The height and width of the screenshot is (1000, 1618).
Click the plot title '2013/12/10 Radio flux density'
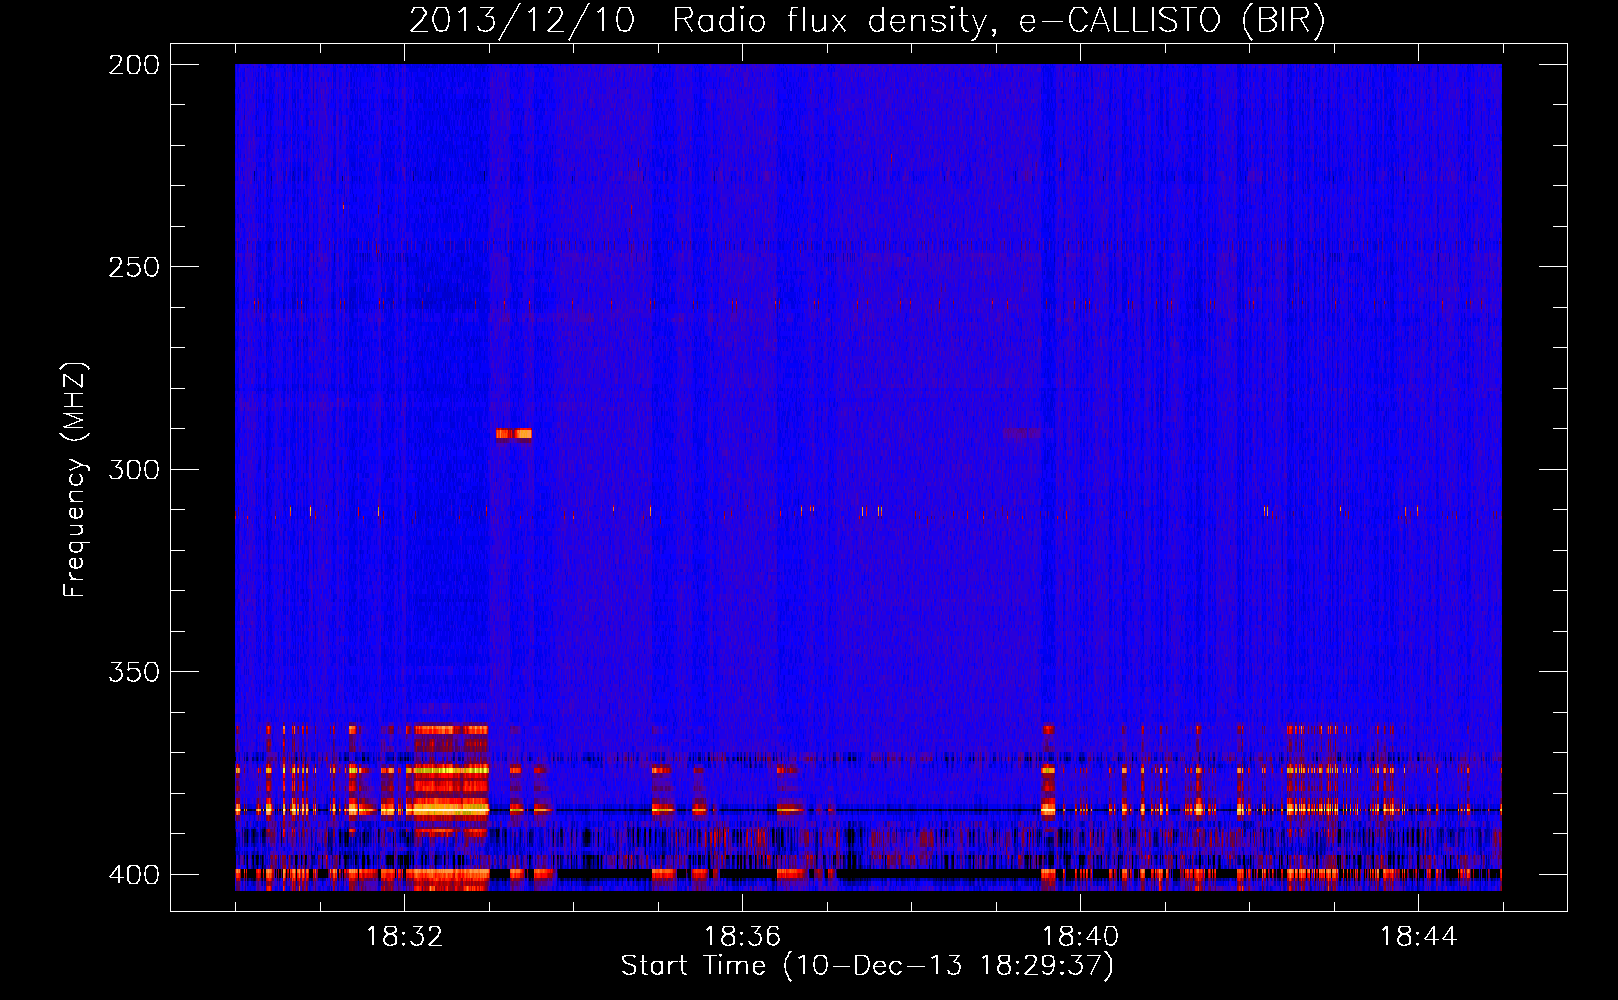click(867, 21)
